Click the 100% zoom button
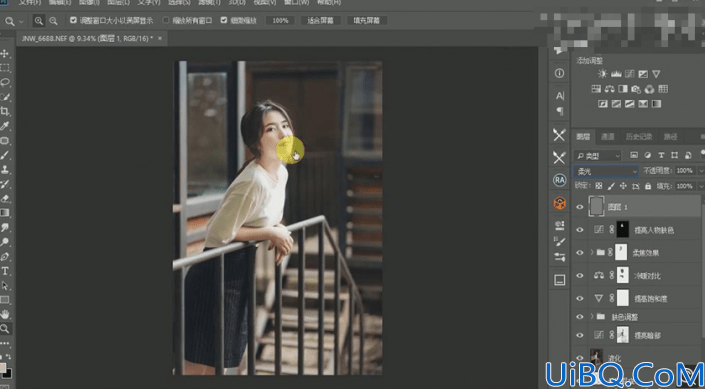The width and height of the screenshot is (705, 389). click(280, 21)
